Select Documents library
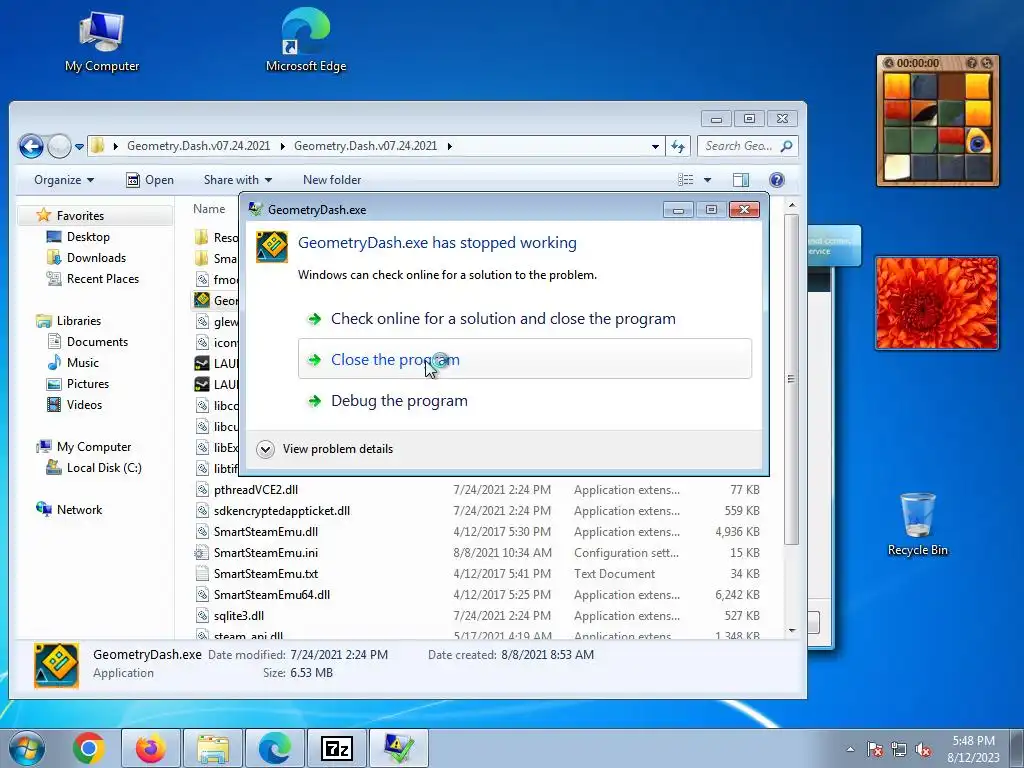Image resolution: width=1024 pixels, height=768 pixels. point(97,342)
